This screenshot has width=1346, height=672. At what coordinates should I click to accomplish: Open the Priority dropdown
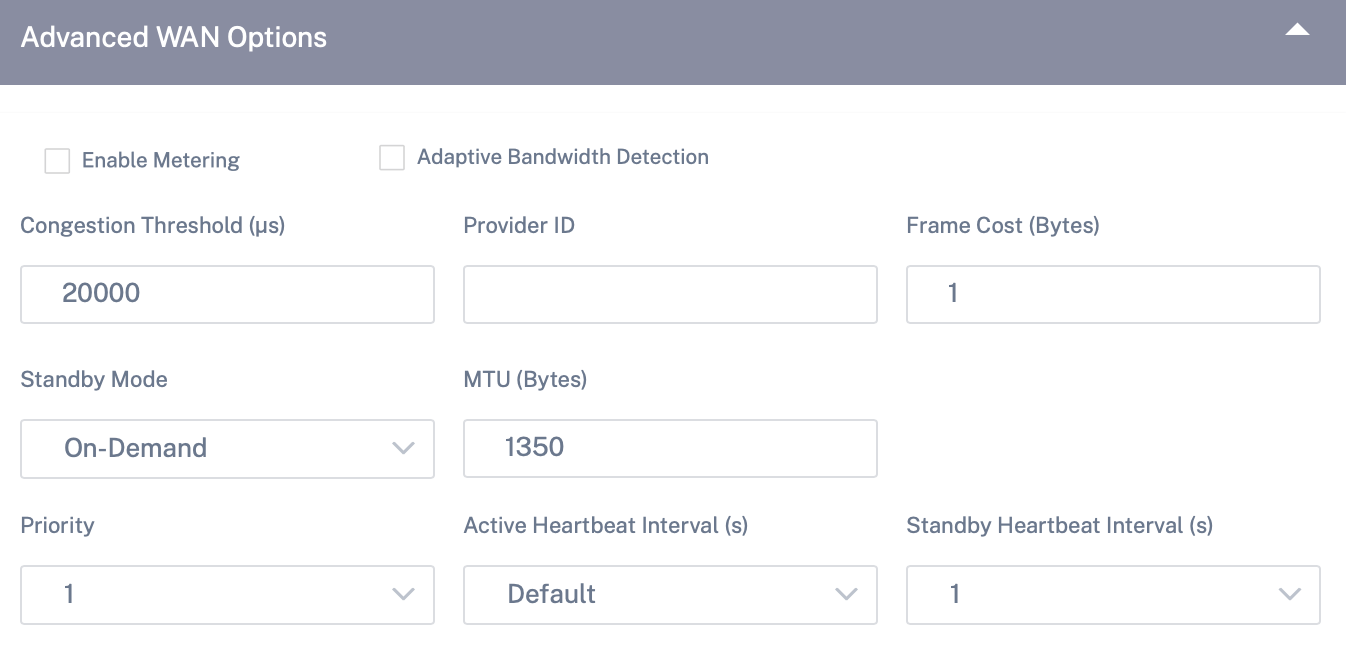click(x=227, y=595)
